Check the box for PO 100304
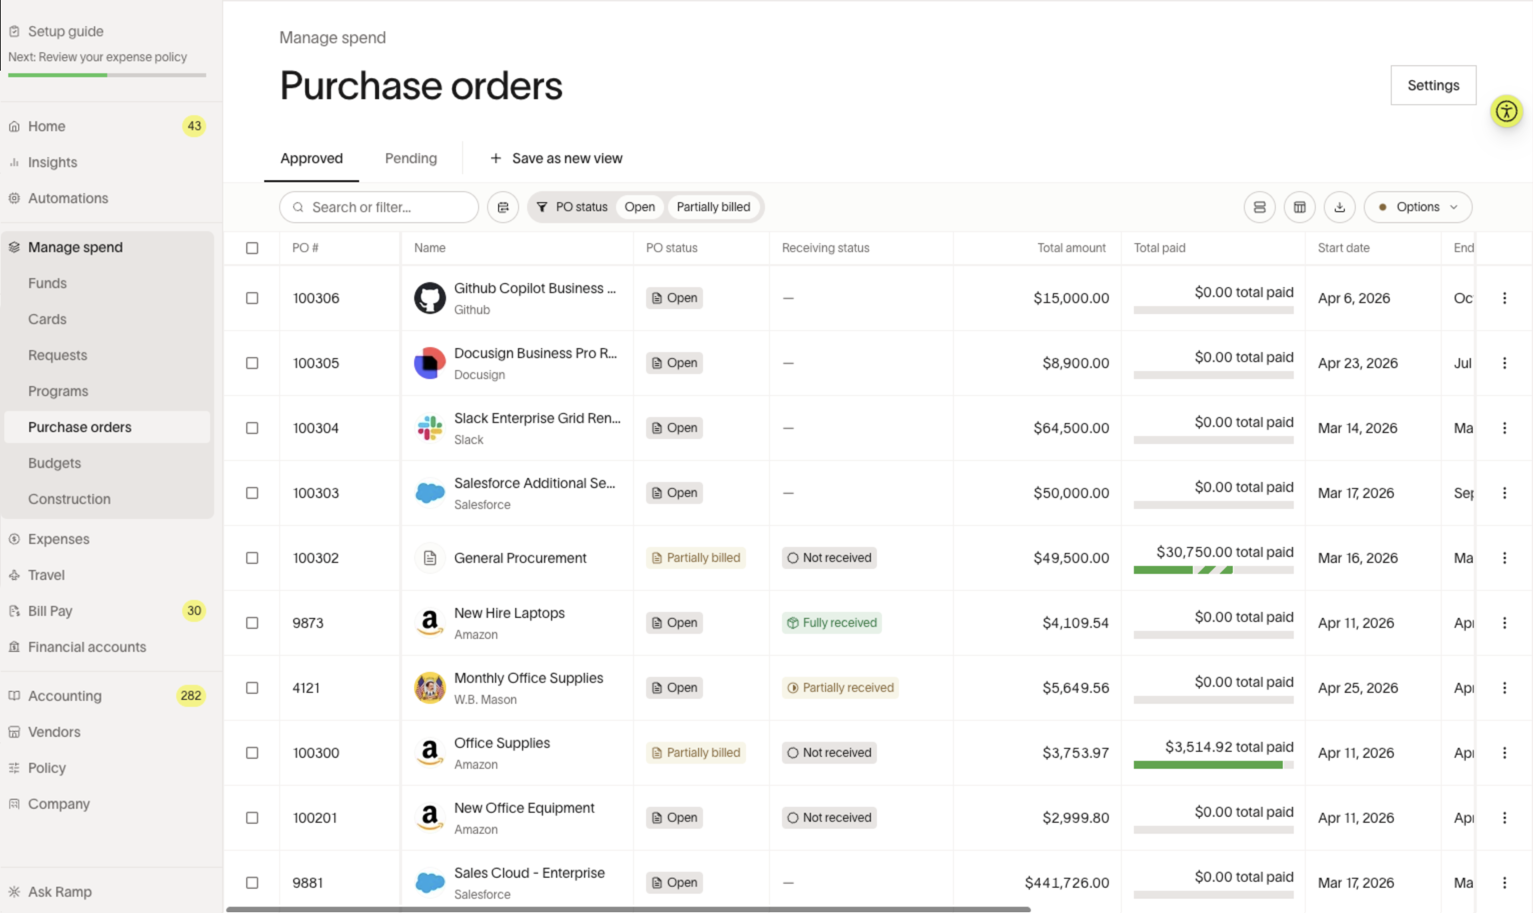1533x913 pixels. pyautogui.click(x=252, y=428)
